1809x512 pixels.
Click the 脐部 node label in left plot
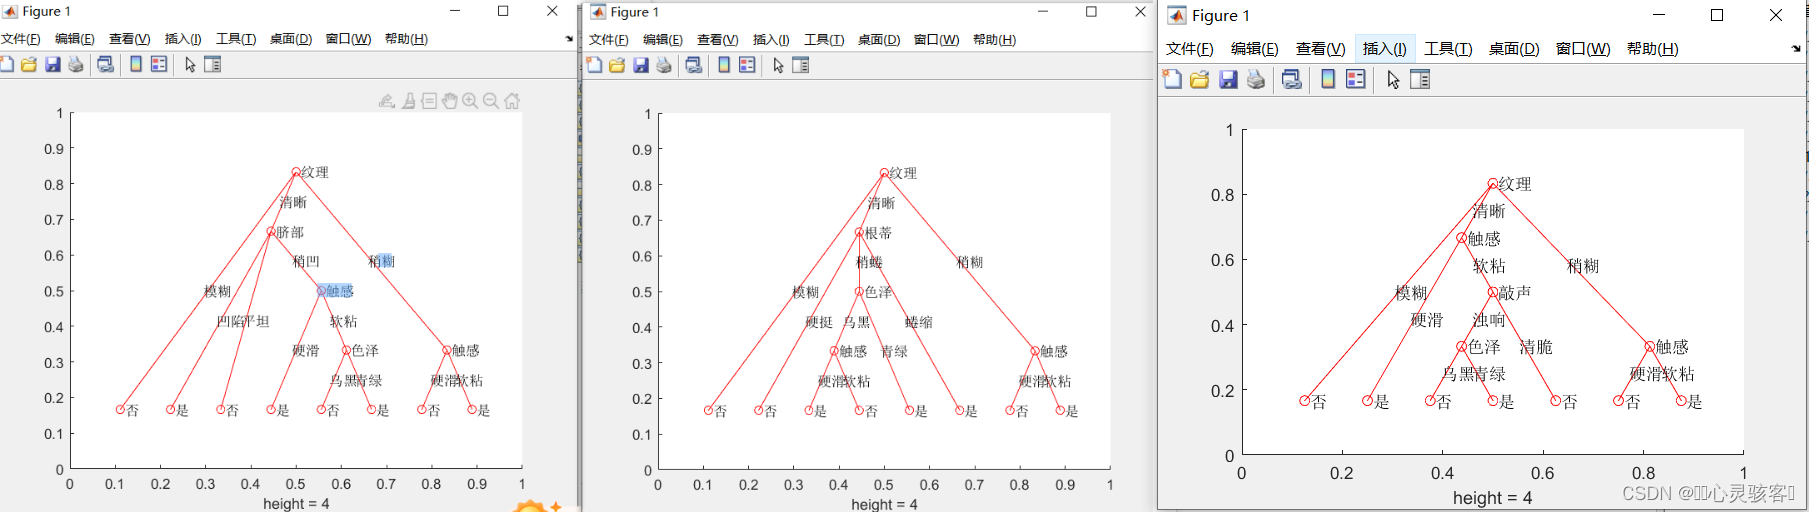(x=290, y=232)
